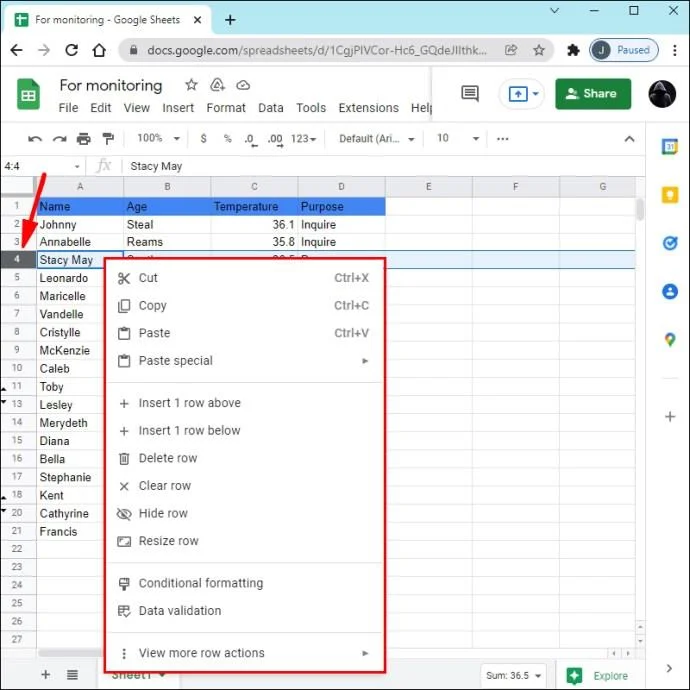Image resolution: width=690 pixels, height=690 pixels.
Task: Open comment history icon
Action: pos(470,93)
